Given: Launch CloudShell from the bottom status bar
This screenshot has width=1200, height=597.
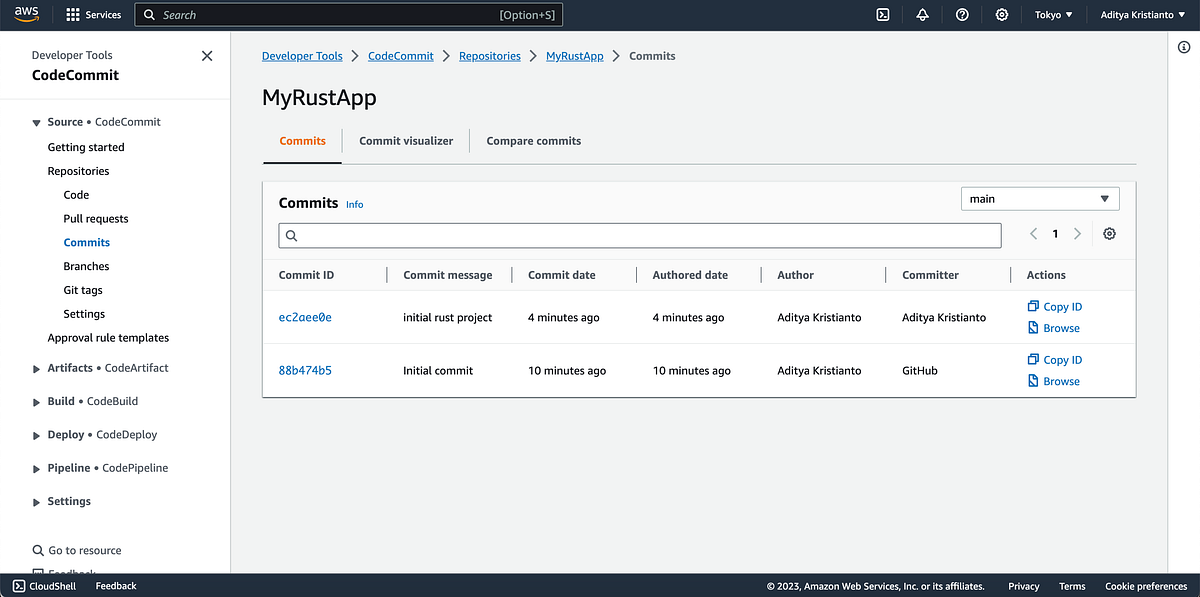Looking at the screenshot, I should pyautogui.click(x=44, y=586).
